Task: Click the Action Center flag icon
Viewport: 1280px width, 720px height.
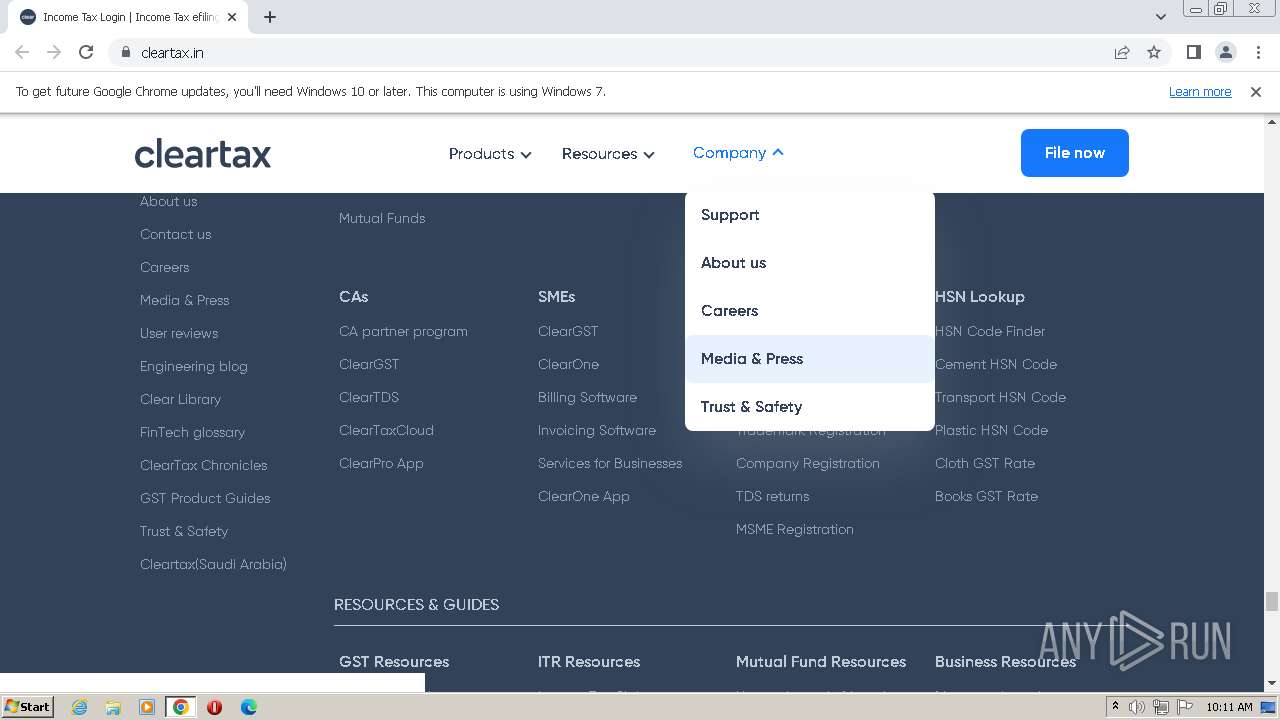Action: 1185,707
